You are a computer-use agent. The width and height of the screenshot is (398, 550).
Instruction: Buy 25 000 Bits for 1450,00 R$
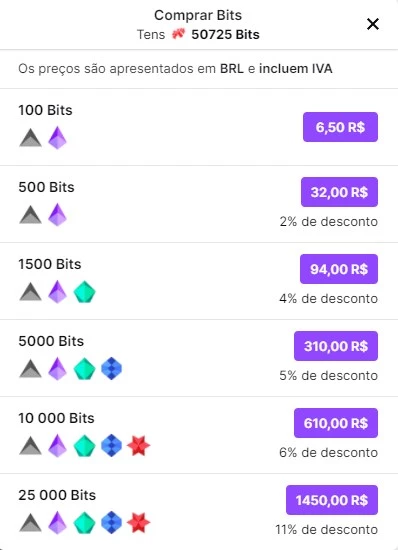[332, 500]
